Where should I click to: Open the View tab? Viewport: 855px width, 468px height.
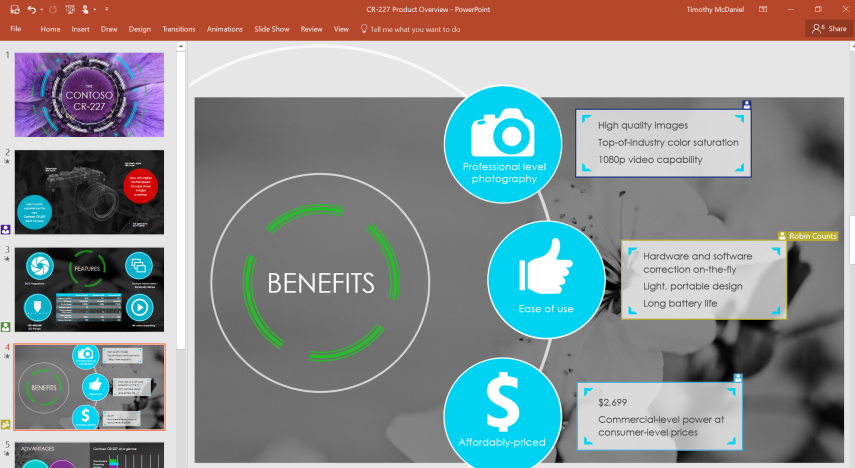coord(341,29)
